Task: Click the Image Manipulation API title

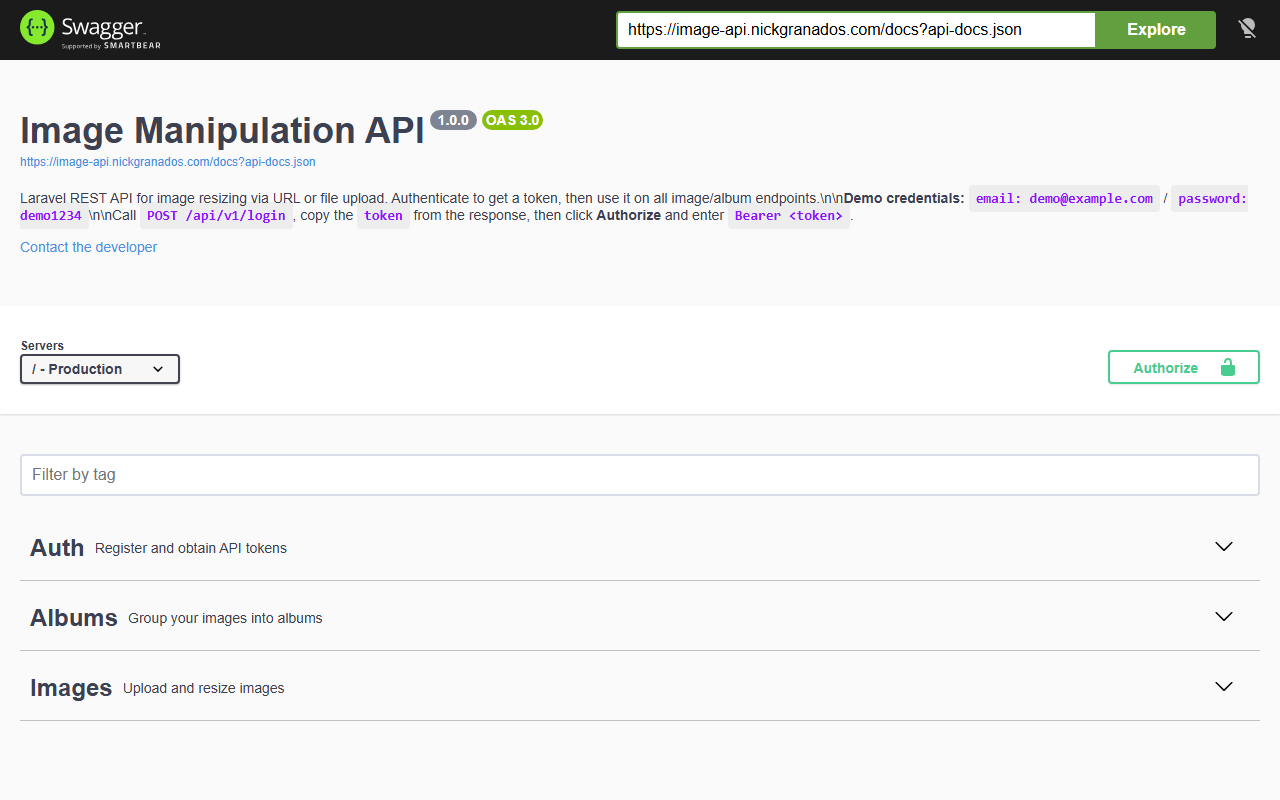Action: [x=222, y=131]
